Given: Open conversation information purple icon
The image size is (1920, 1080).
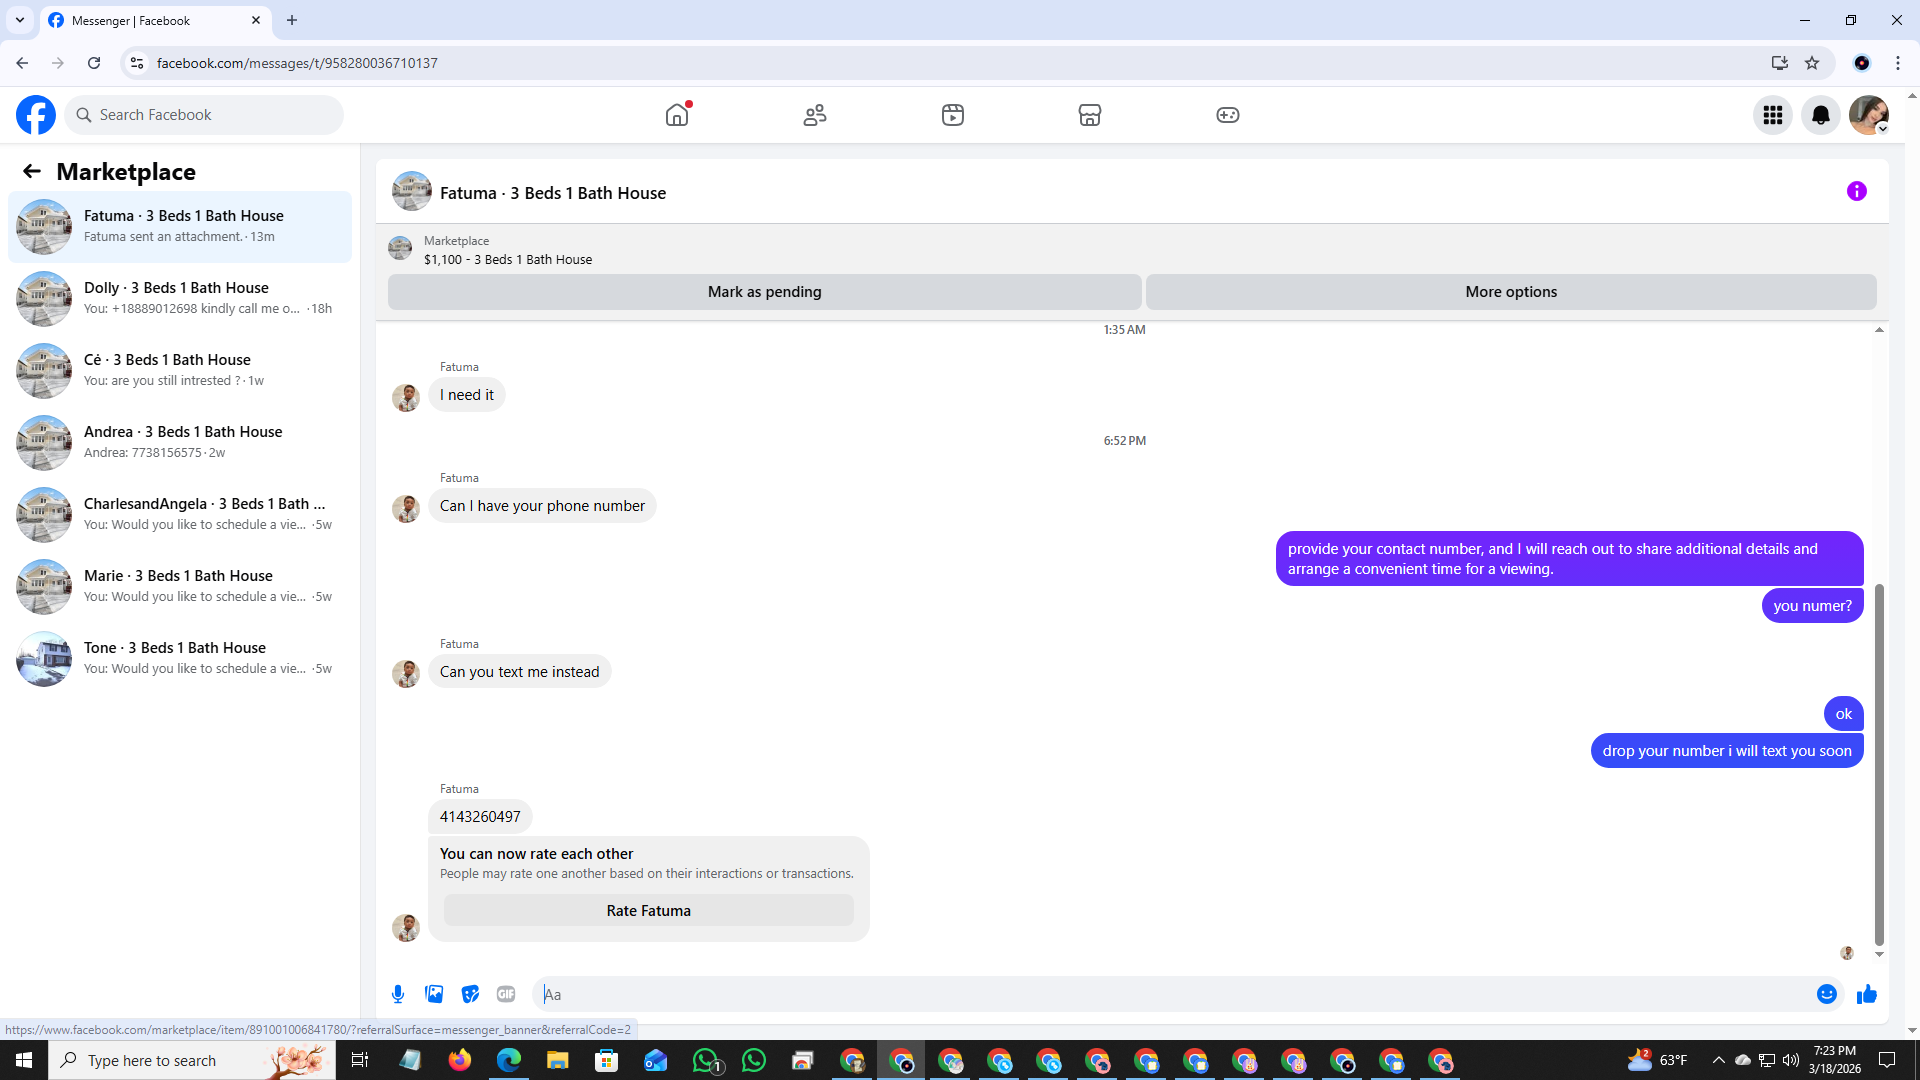Looking at the screenshot, I should pos(1856,191).
